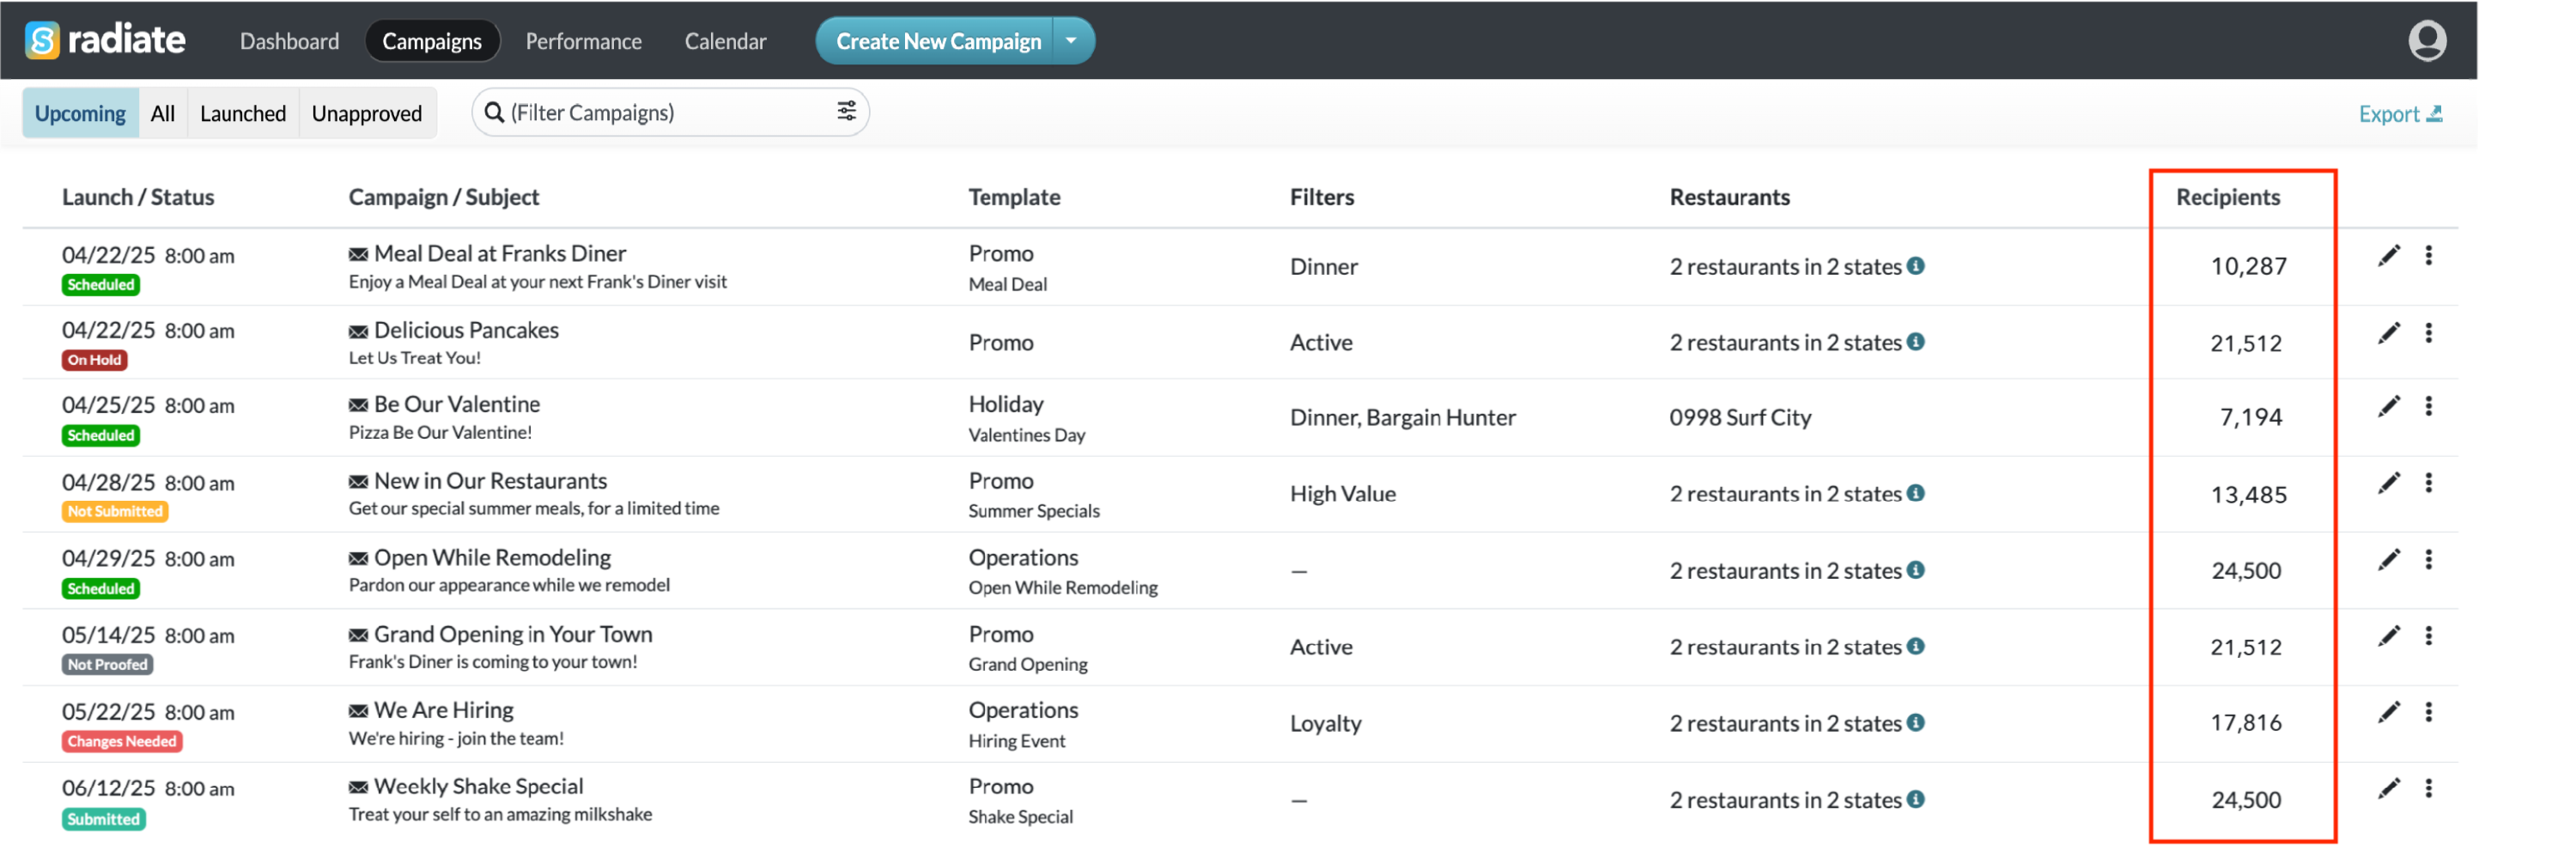Show restaurant info for Weekly Shake Special
2576x859 pixels.
[1916, 799]
